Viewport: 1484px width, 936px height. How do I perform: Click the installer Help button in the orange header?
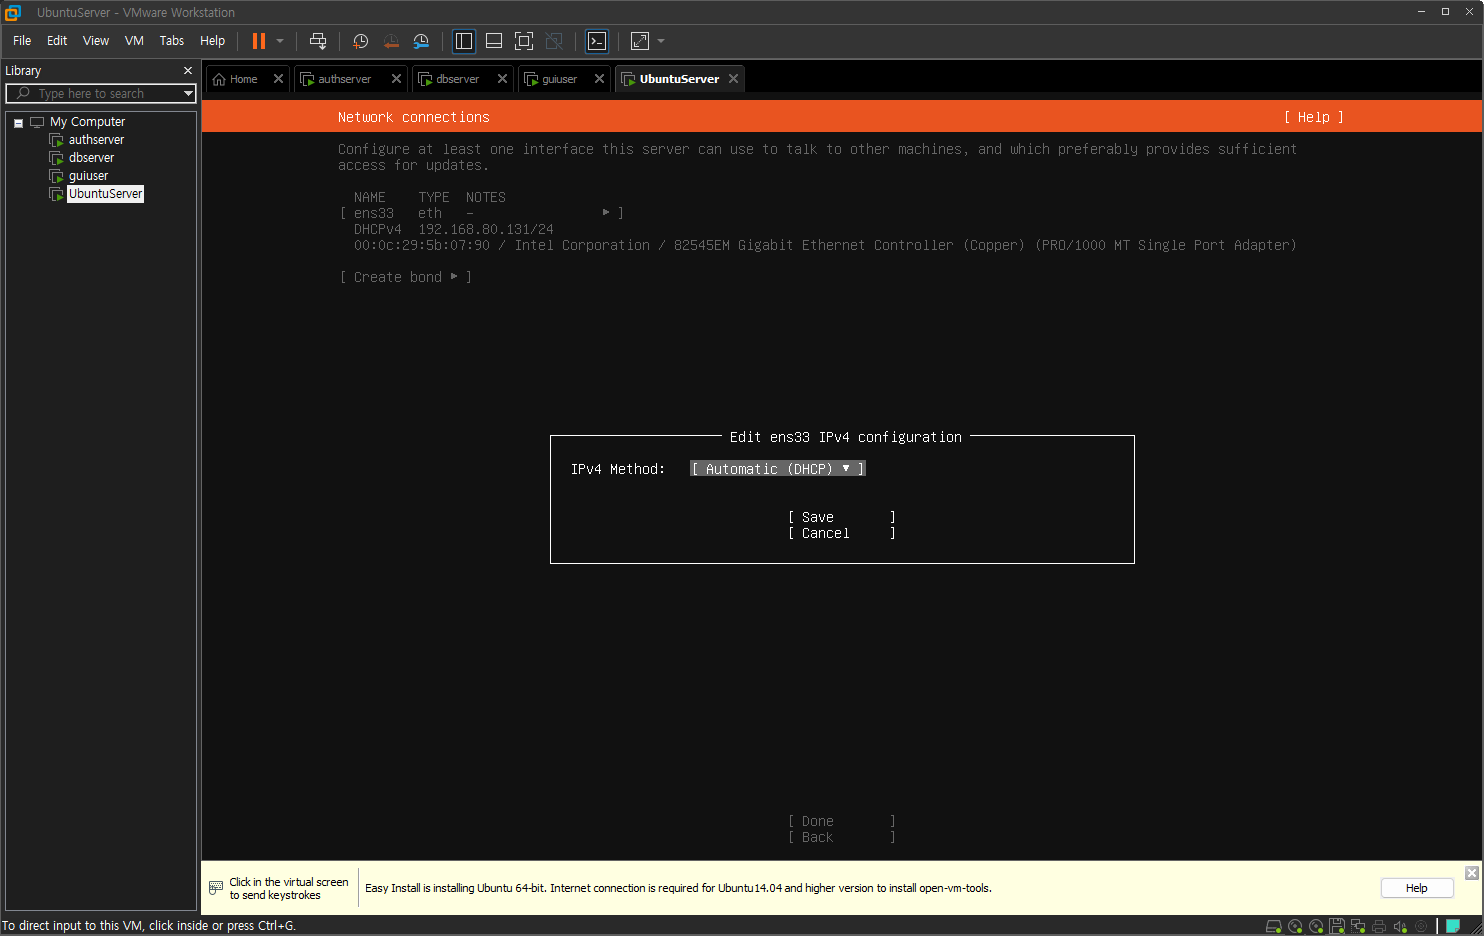point(1313,117)
